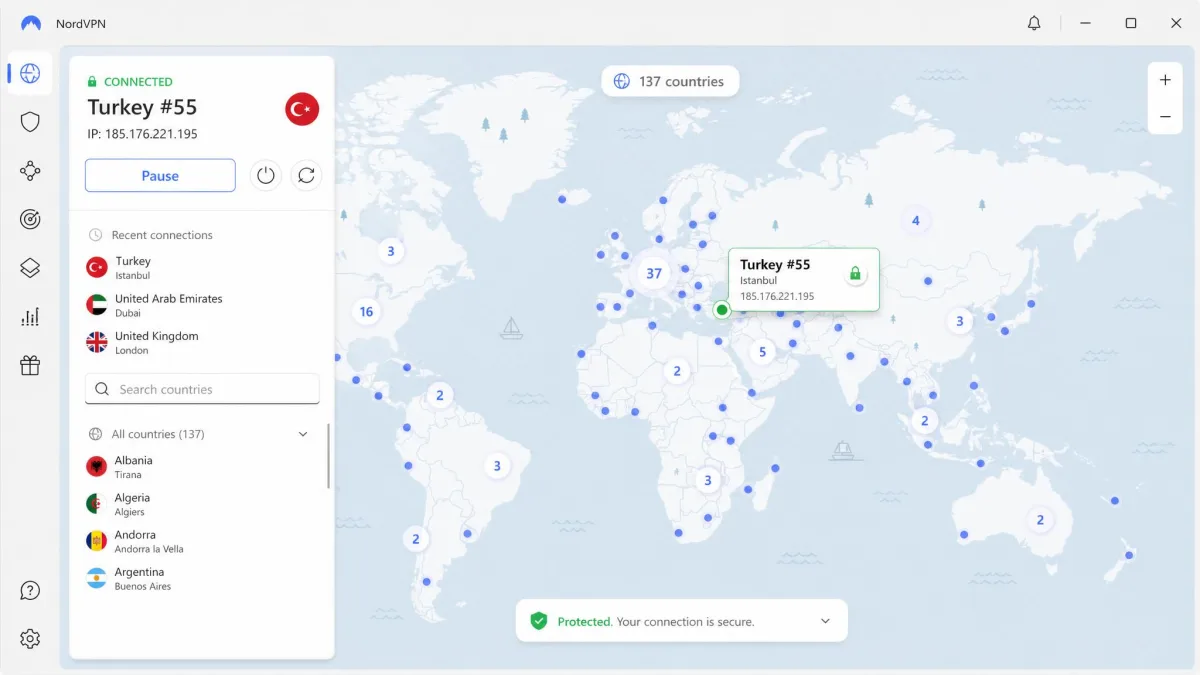Connect to Albania Tirana
Screen dimensions: 1200x675
pyautogui.click(x=200, y=467)
